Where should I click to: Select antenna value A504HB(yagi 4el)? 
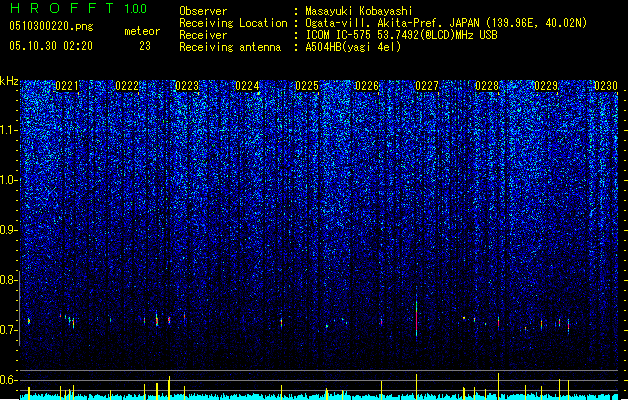(x=353, y=47)
